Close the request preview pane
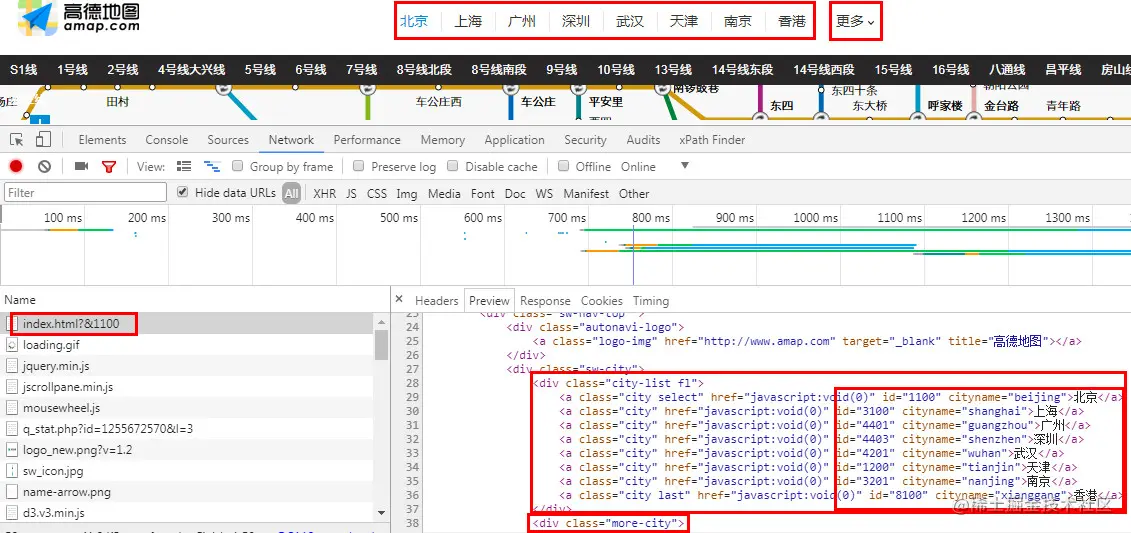This screenshot has width=1131, height=533. pyautogui.click(x=399, y=299)
